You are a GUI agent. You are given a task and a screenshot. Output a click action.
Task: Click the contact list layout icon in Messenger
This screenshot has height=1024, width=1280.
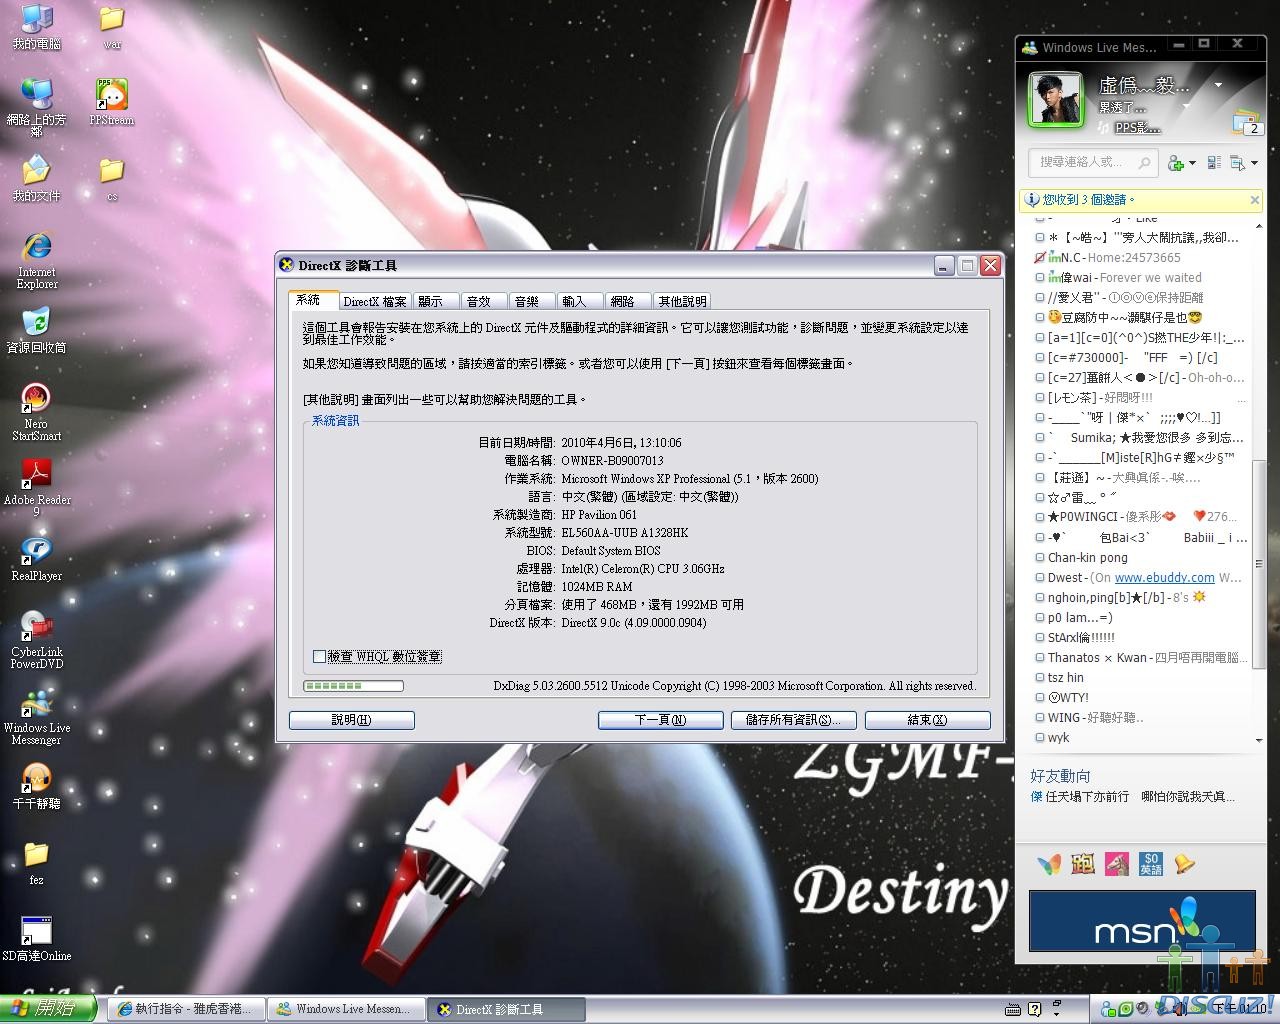point(1214,163)
